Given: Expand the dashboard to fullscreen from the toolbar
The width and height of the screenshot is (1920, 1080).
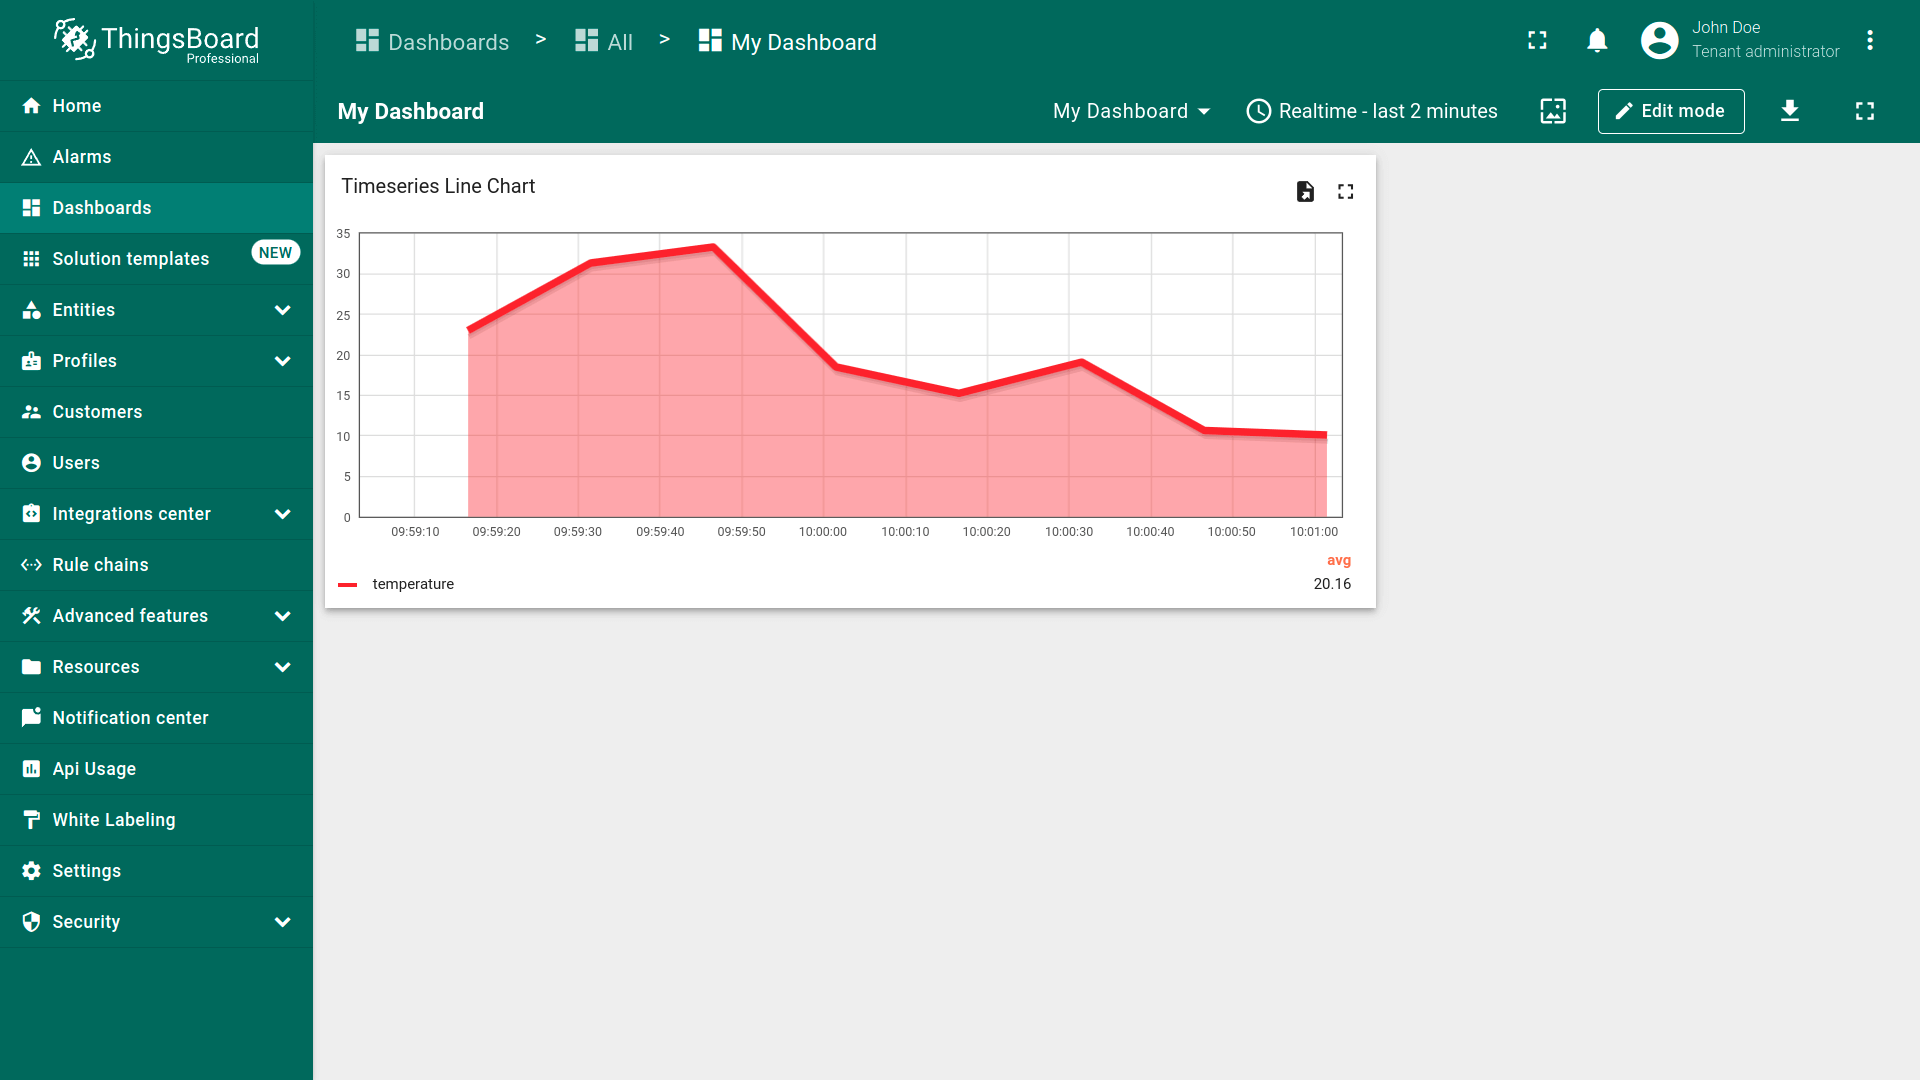Looking at the screenshot, I should tap(1864, 111).
